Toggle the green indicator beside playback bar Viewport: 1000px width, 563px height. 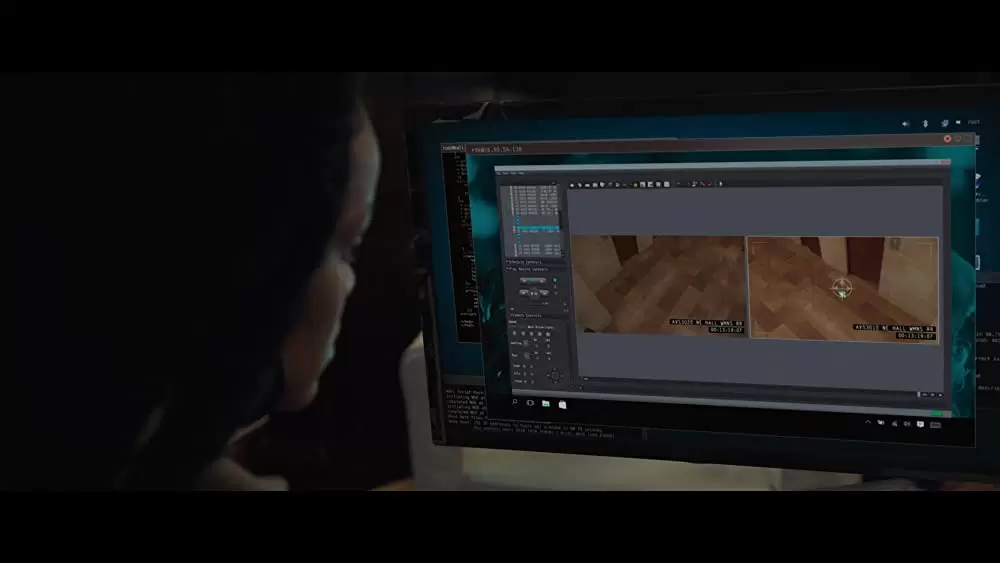(937, 413)
